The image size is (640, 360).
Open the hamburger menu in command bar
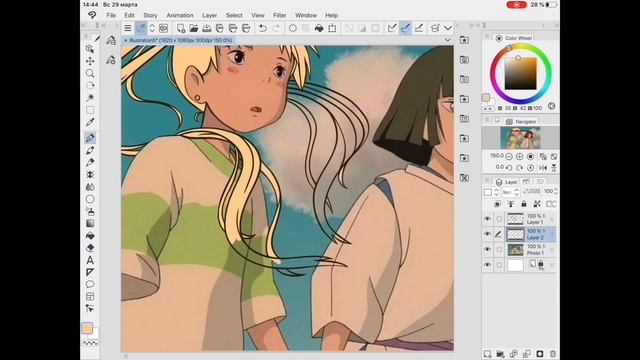[128, 28]
